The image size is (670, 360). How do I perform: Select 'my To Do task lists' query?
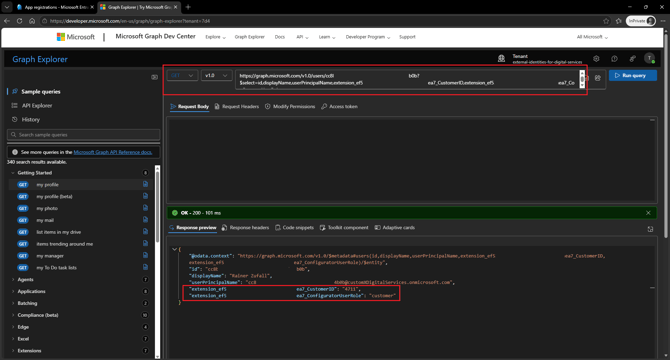click(56, 268)
